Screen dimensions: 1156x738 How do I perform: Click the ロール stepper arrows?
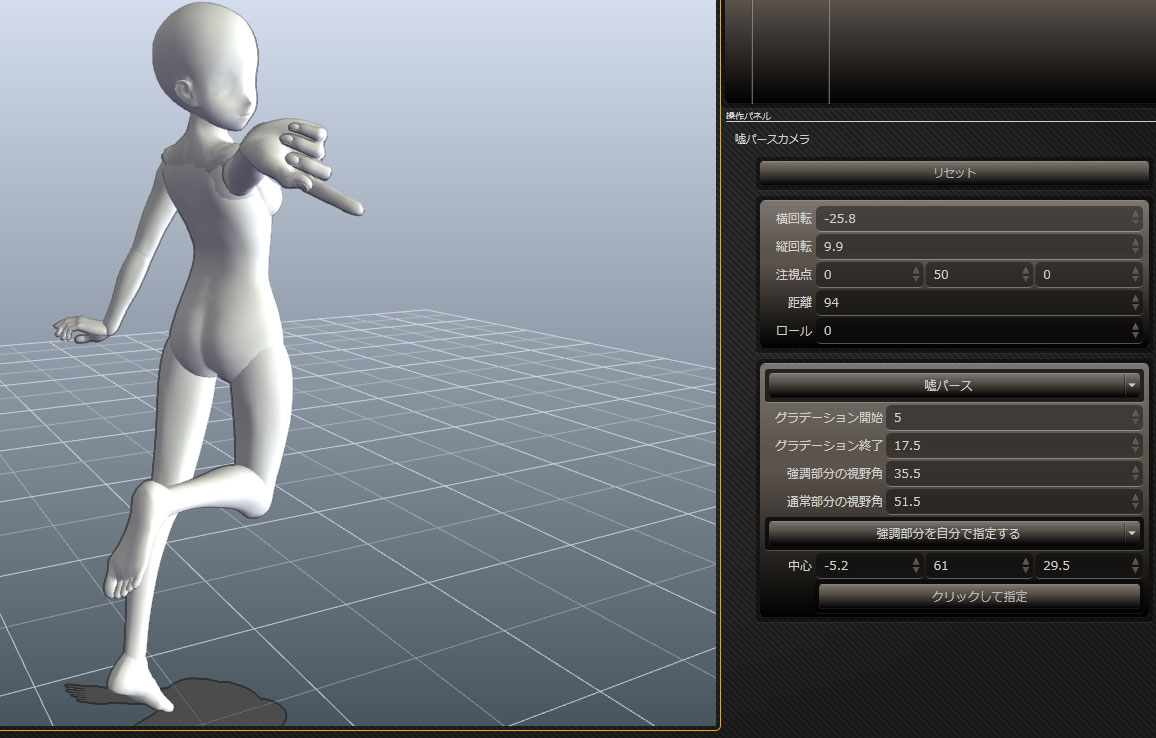click(1135, 330)
